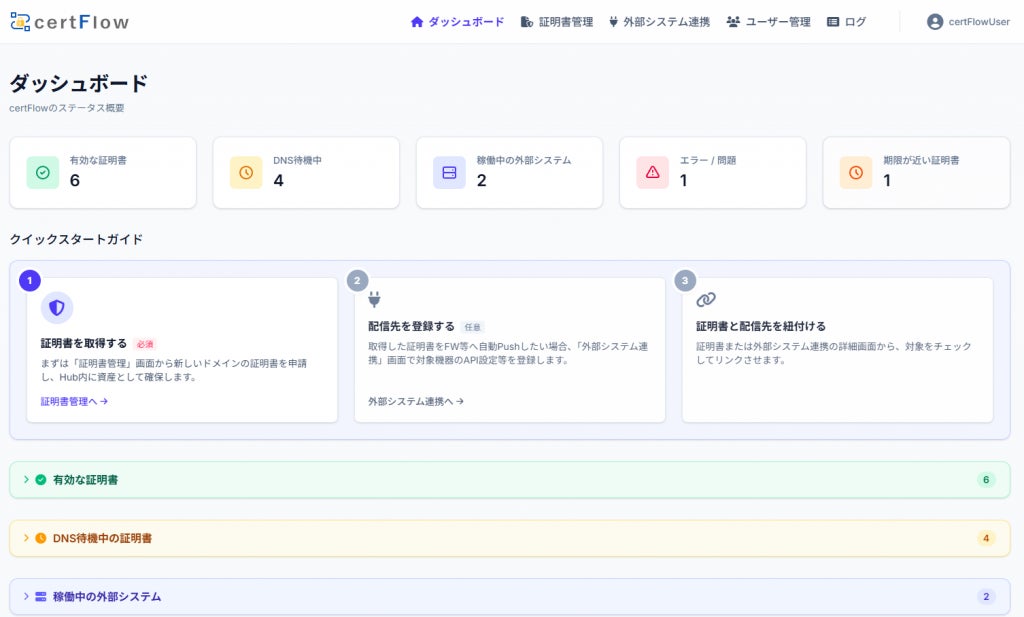Viewport: 1024px width, 617px height.
Task: Click the green checkmark valid certificates icon
Action: (x=42, y=172)
